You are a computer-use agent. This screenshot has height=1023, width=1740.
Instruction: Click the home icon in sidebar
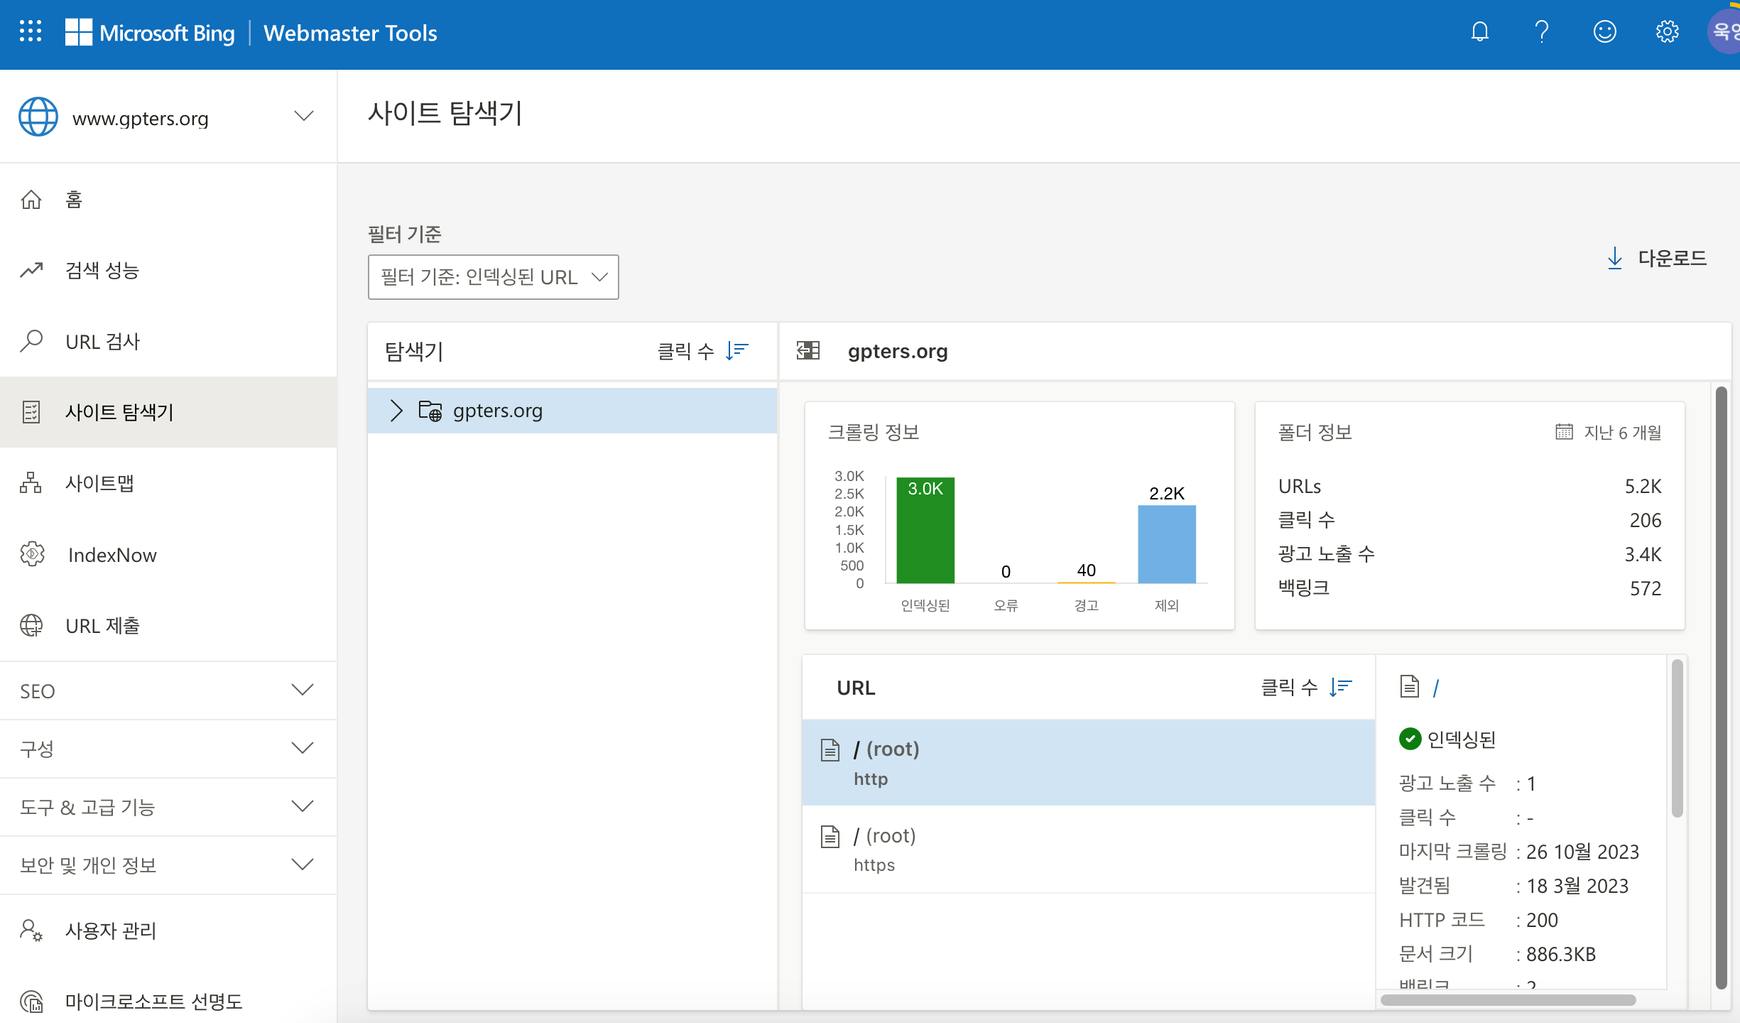(x=31, y=200)
